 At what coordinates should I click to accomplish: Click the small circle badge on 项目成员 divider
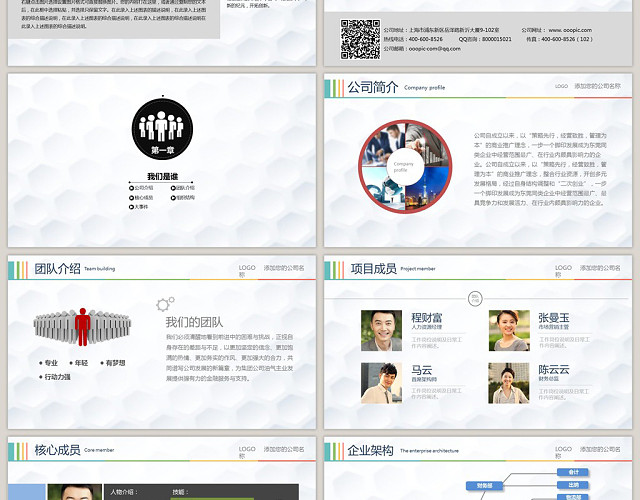(475, 298)
